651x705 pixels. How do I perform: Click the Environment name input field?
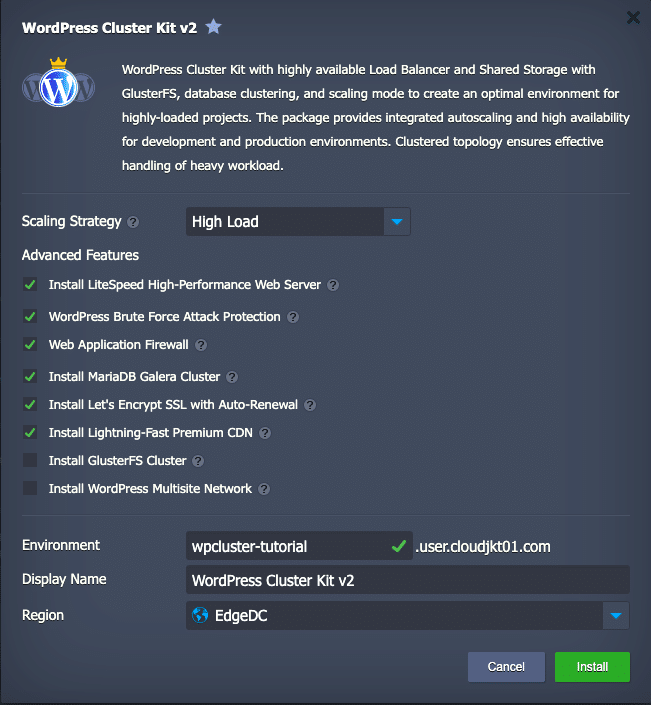[299, 546]
